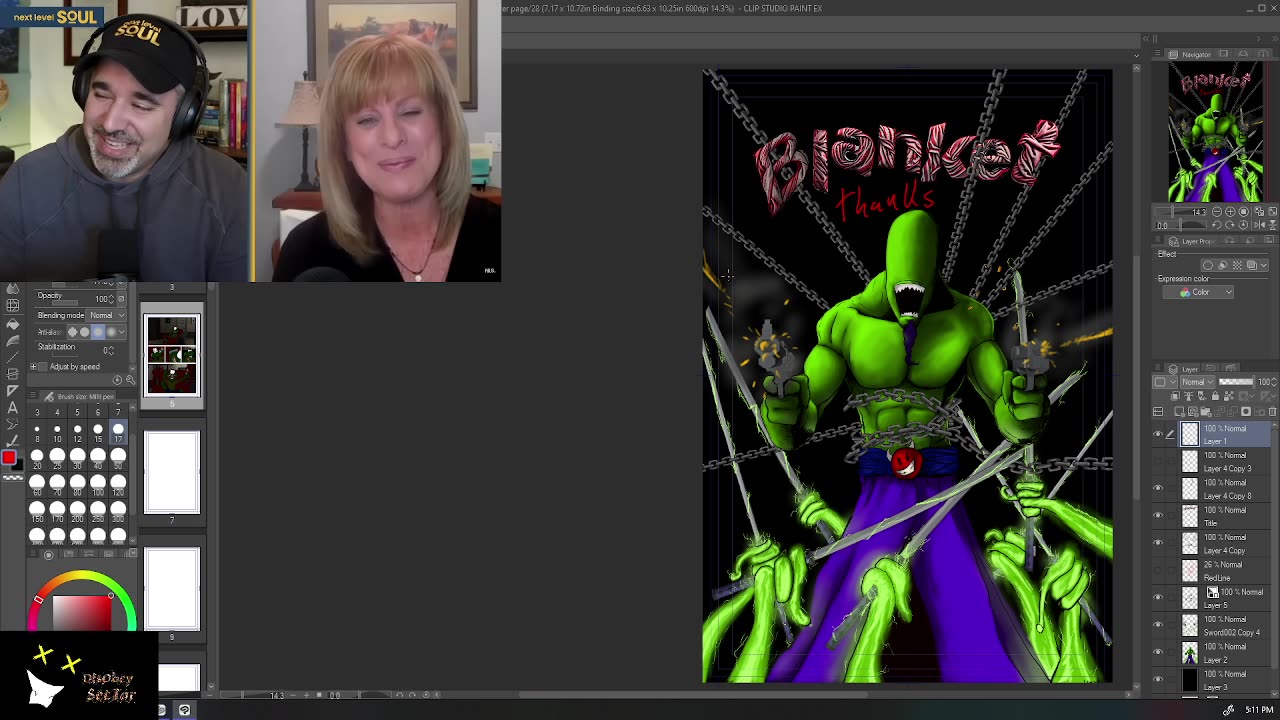Hide the black Layer 3
Screen dimensions: 1280x720
1158,680
